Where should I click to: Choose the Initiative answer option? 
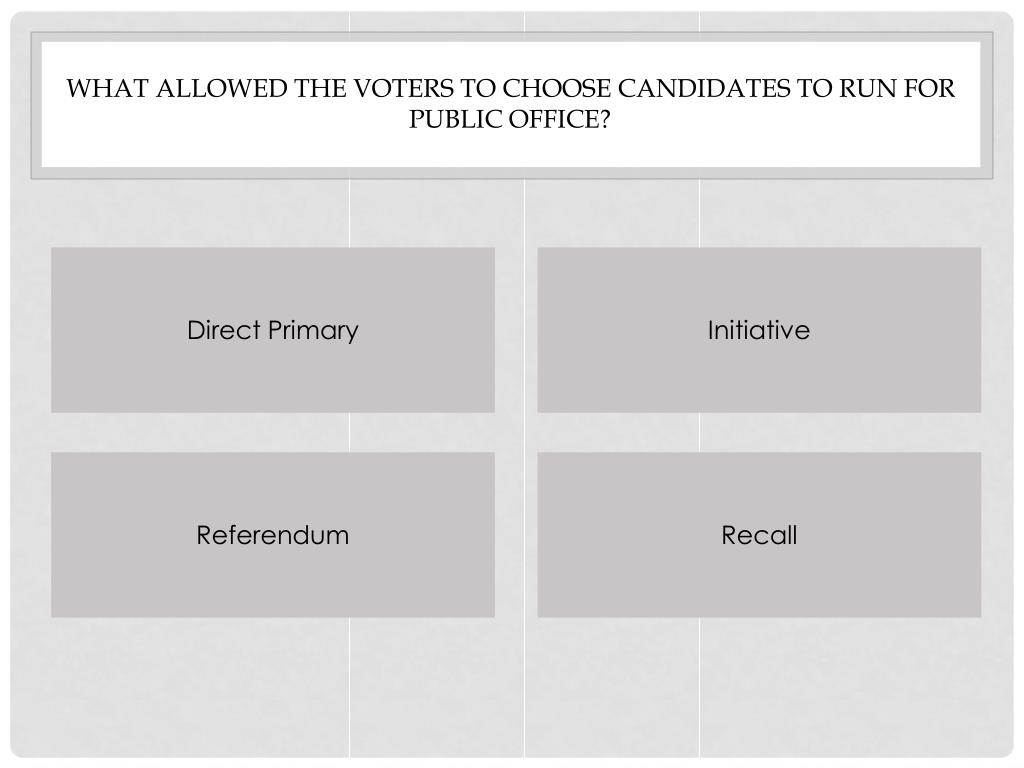[759, 330]
